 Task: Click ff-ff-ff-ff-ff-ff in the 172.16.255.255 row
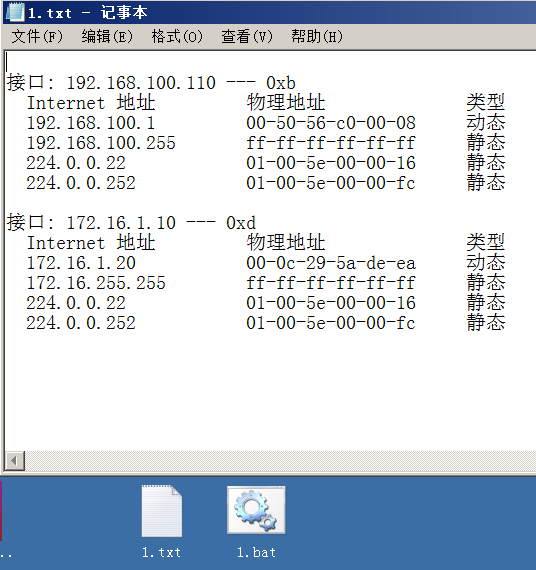coord(331,283)
